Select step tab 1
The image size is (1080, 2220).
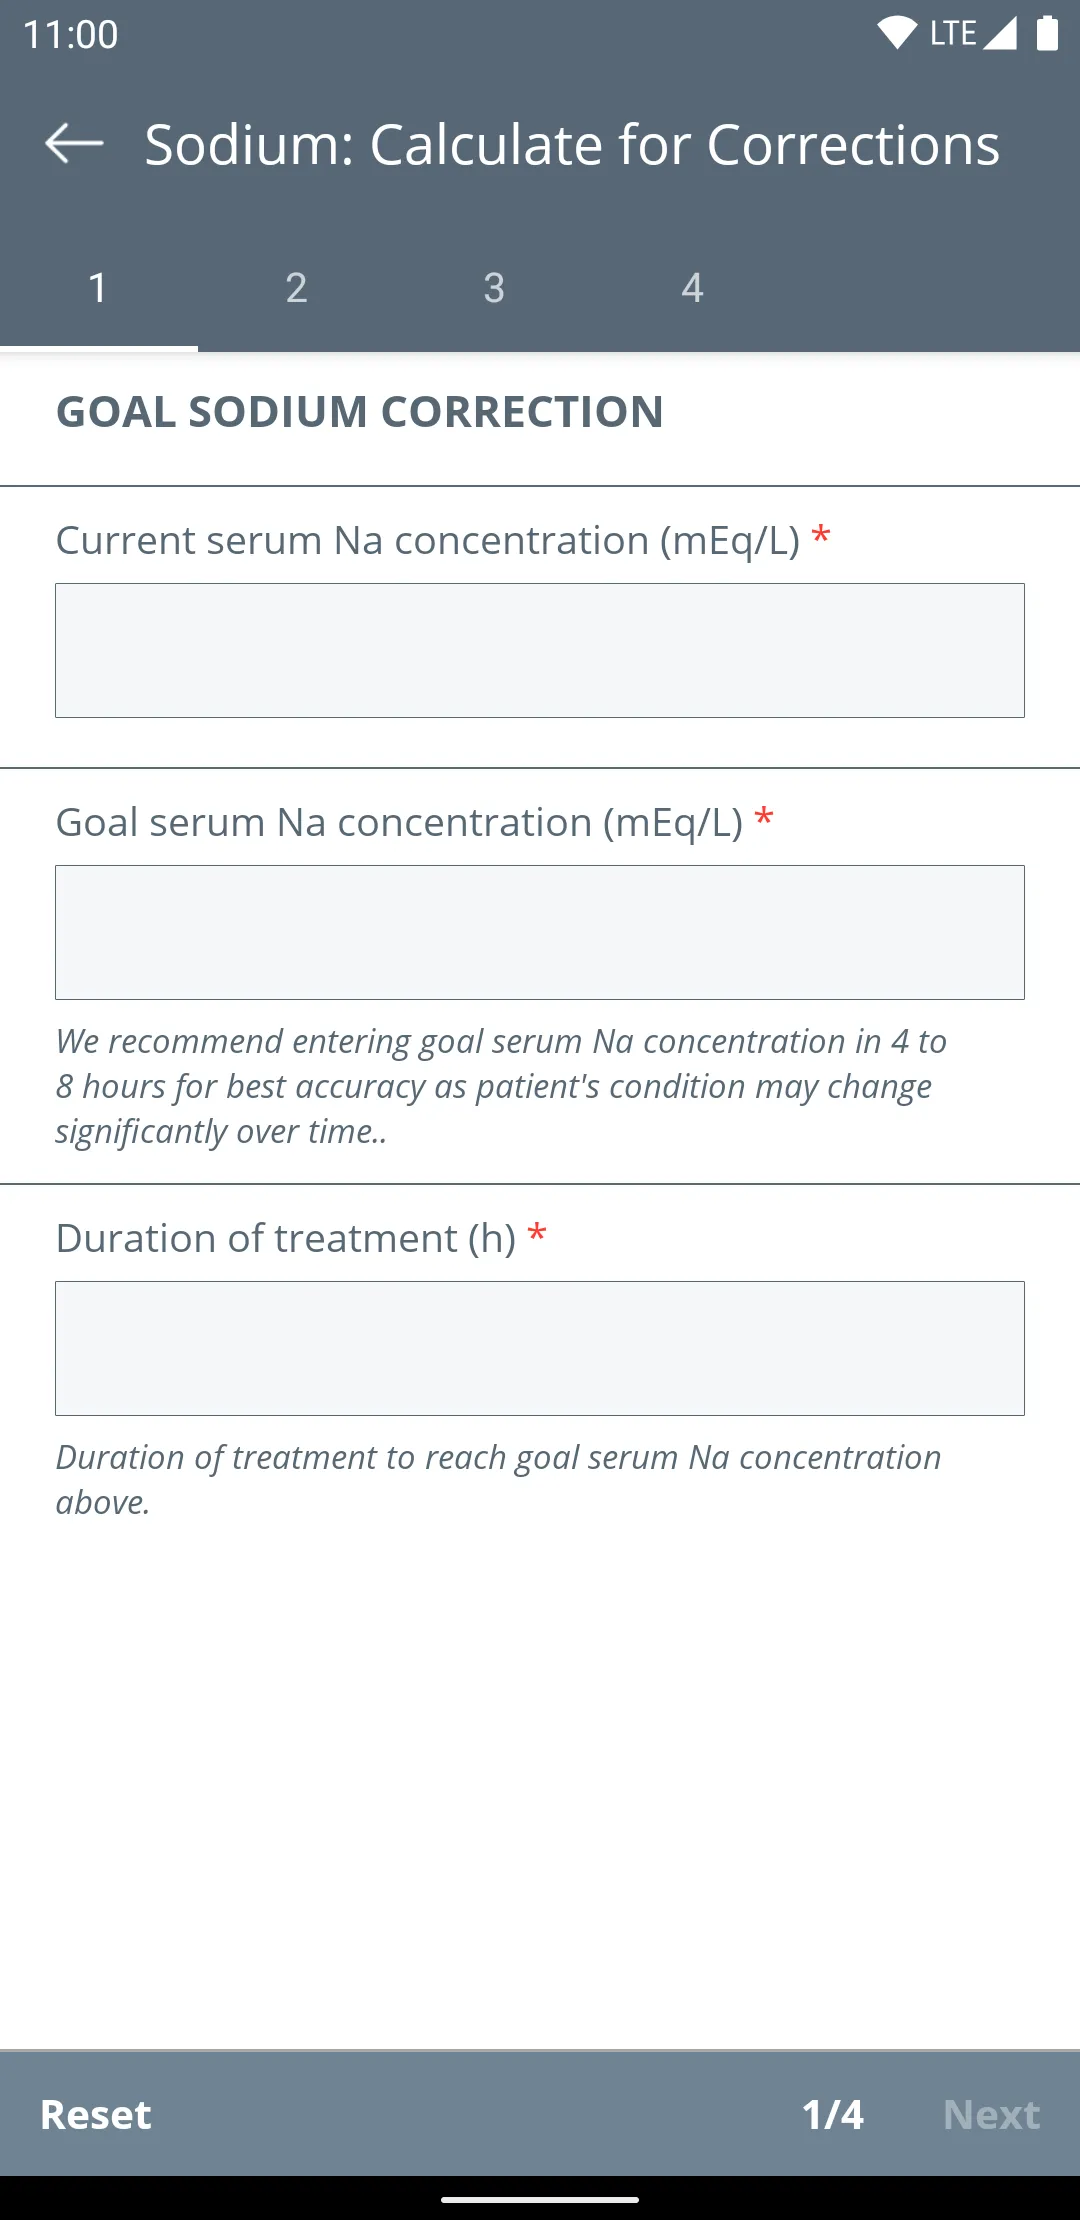(98, 288)
